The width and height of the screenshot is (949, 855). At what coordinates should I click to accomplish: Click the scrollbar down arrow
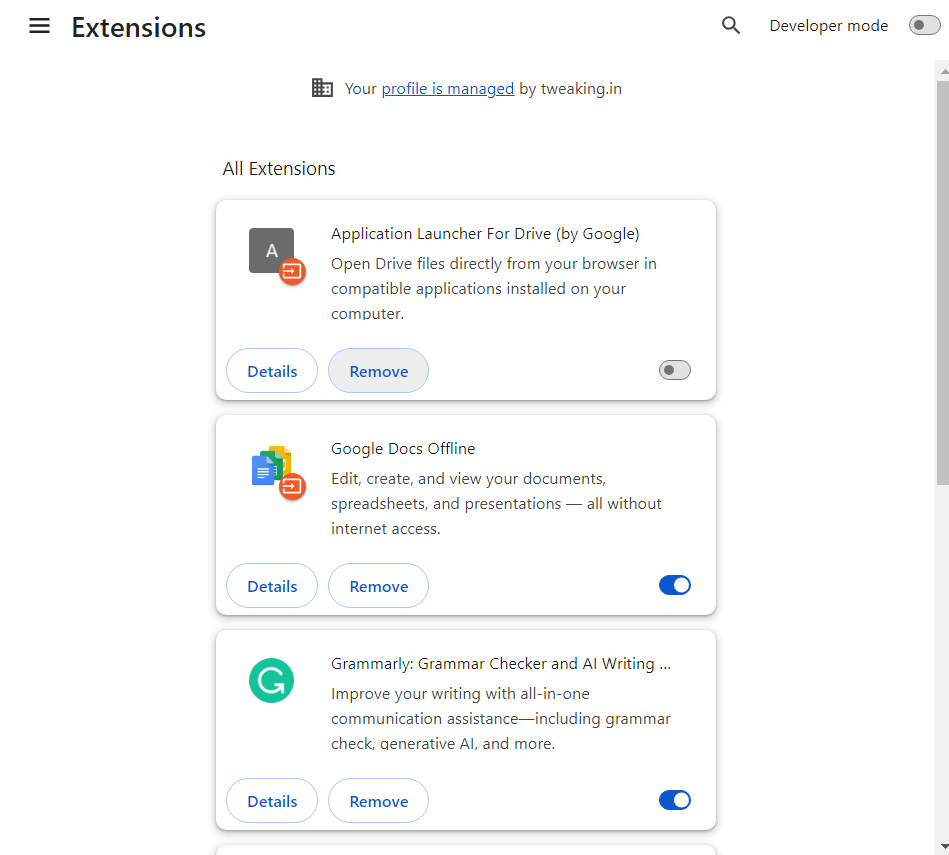[942, 847]
